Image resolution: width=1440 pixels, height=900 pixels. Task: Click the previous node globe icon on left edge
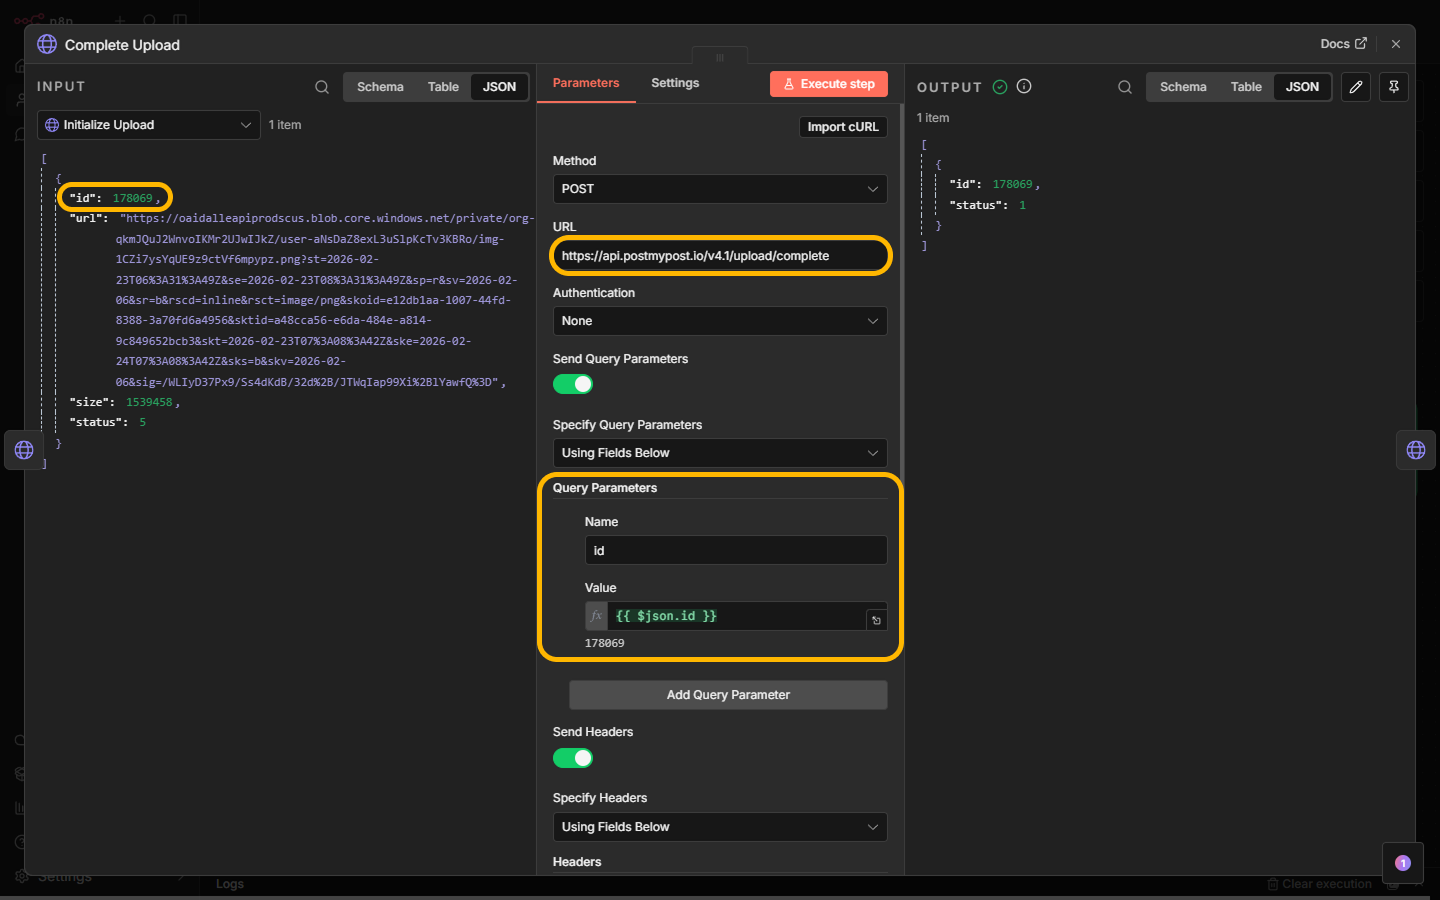(x=24, y=450)
